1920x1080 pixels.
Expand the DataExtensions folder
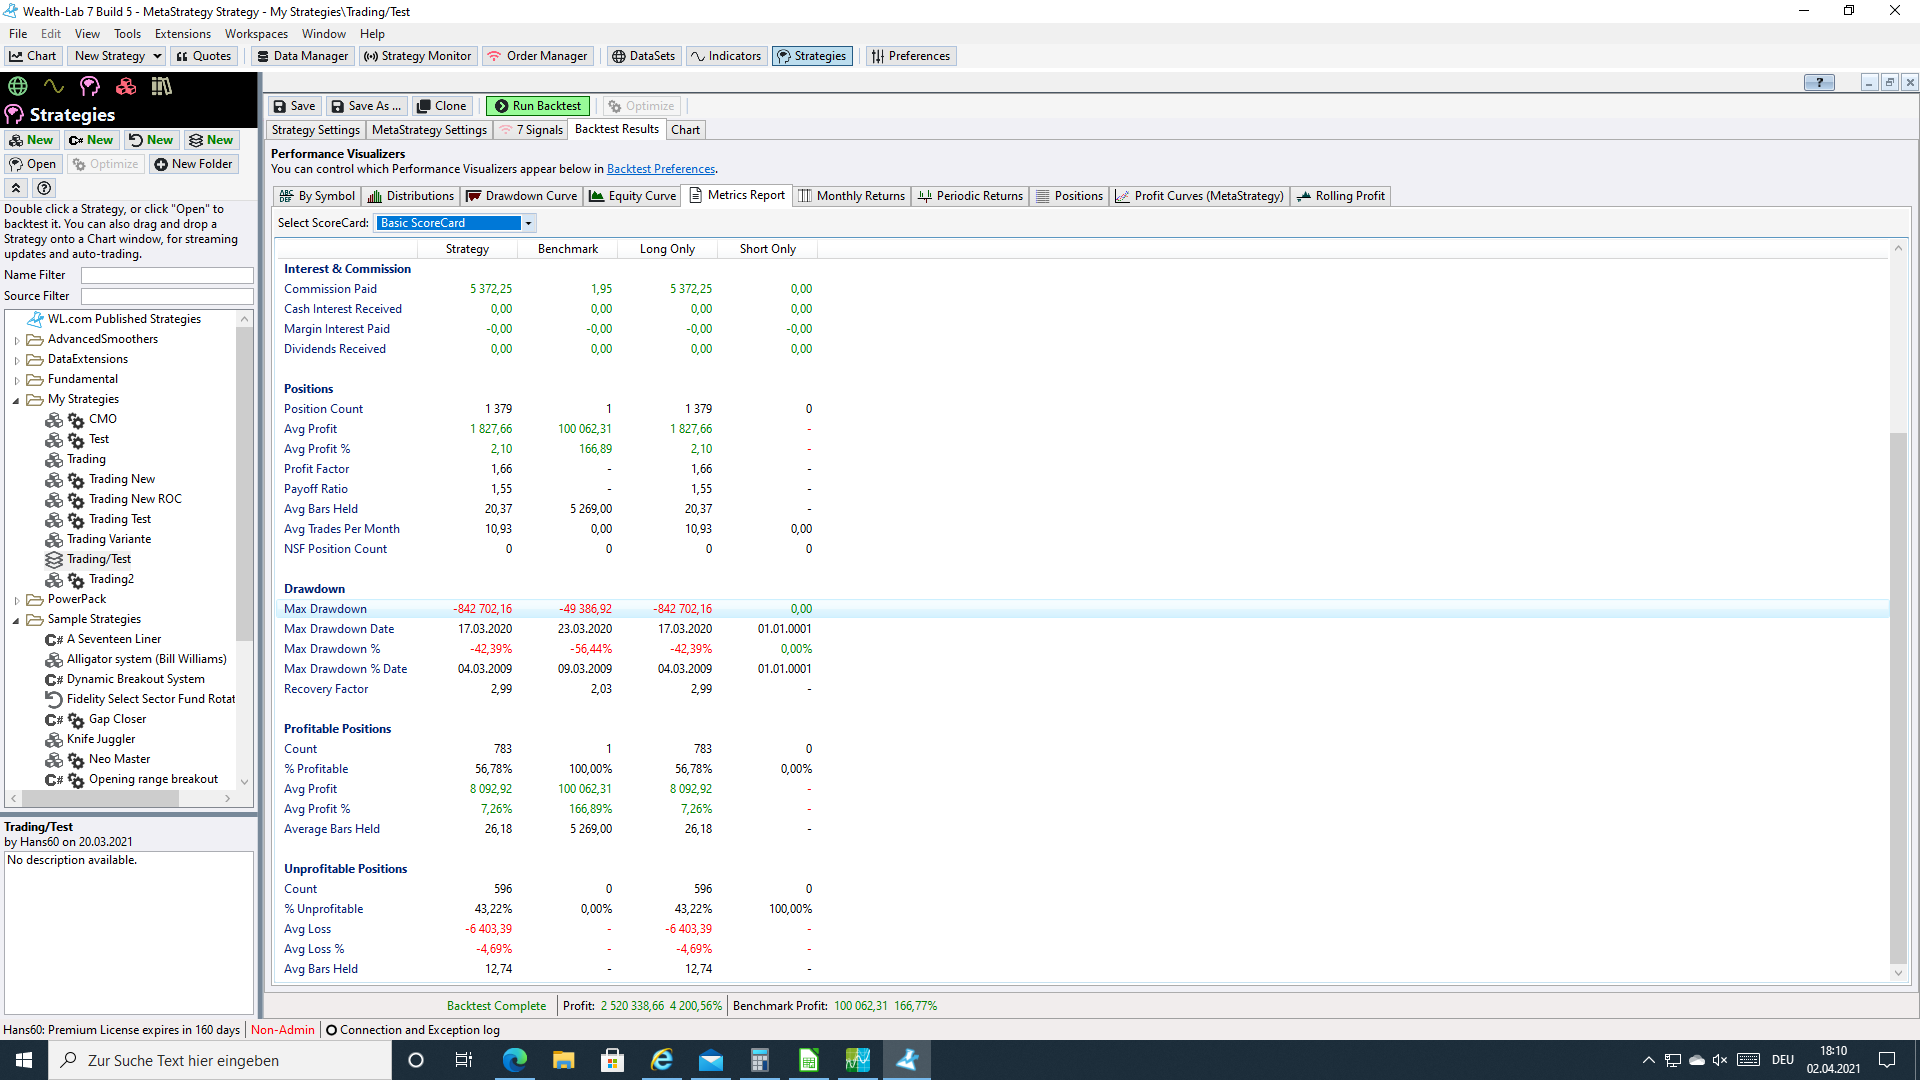tap(17, 360)
